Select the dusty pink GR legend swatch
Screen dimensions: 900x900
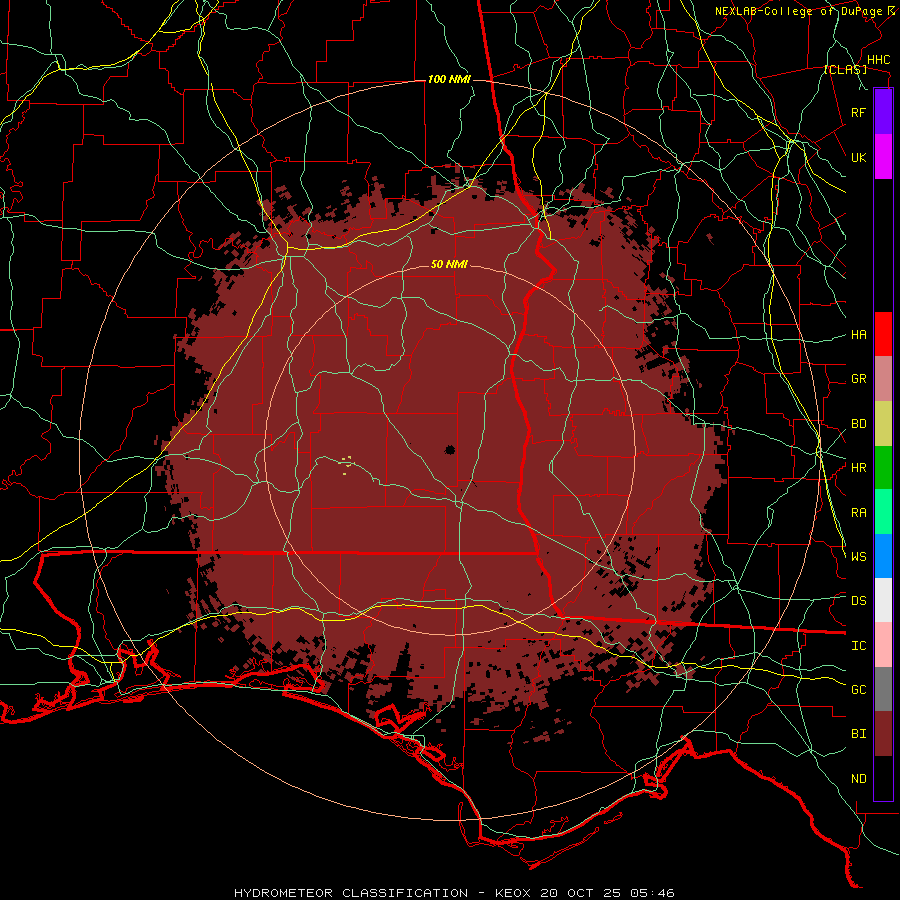(883, 378)
